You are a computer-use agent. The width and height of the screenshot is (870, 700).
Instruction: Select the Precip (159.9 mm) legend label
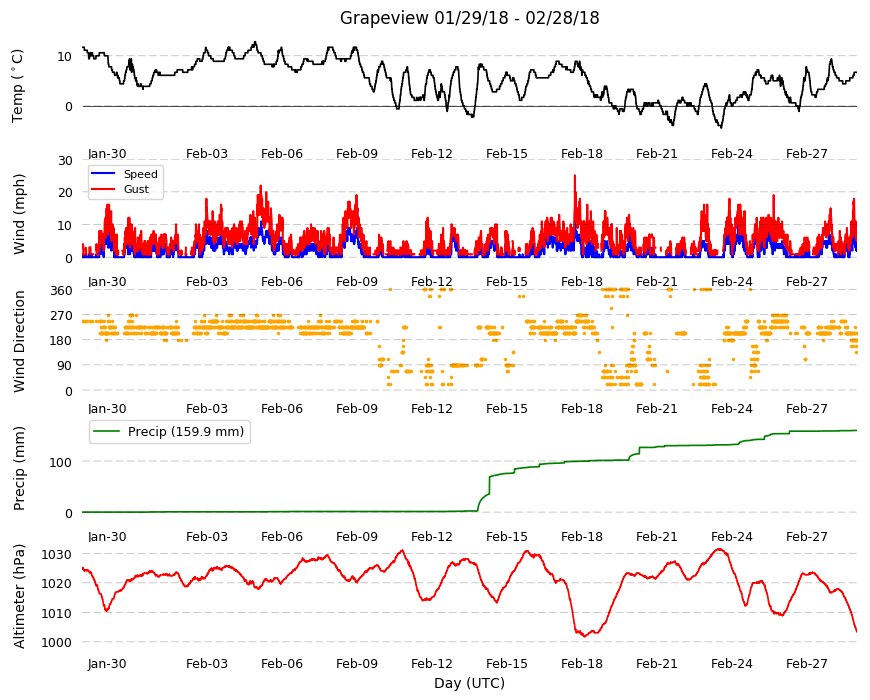[x=186, y=432]
